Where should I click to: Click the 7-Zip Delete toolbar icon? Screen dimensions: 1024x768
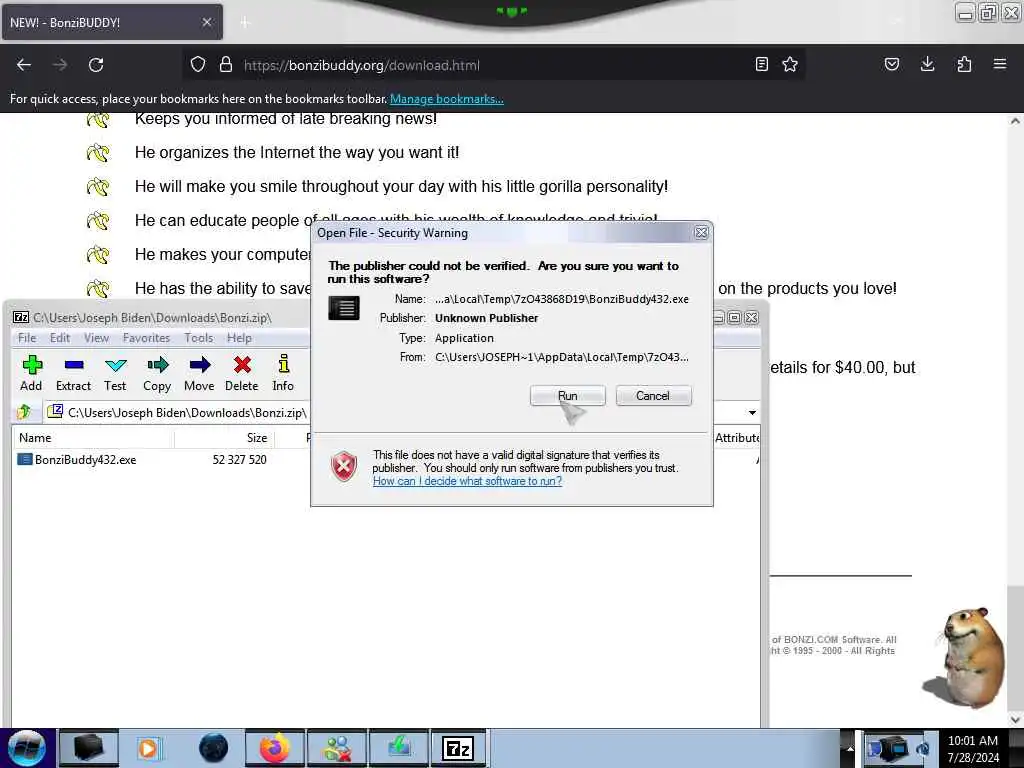(242, 374)
